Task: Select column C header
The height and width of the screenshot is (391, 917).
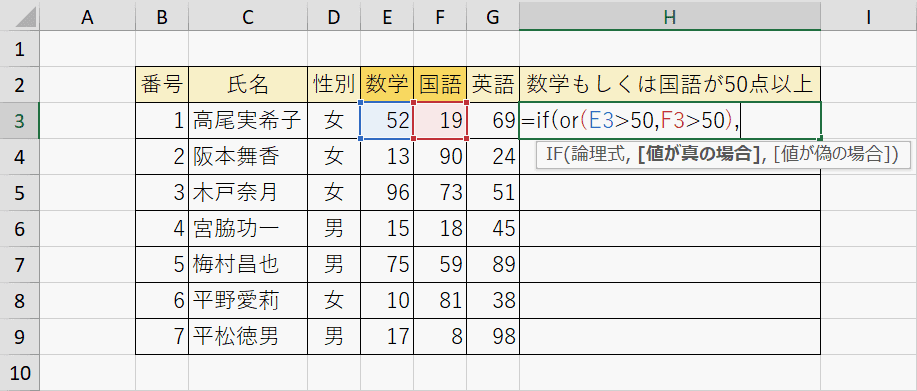Action: click(x=248, y=18)
